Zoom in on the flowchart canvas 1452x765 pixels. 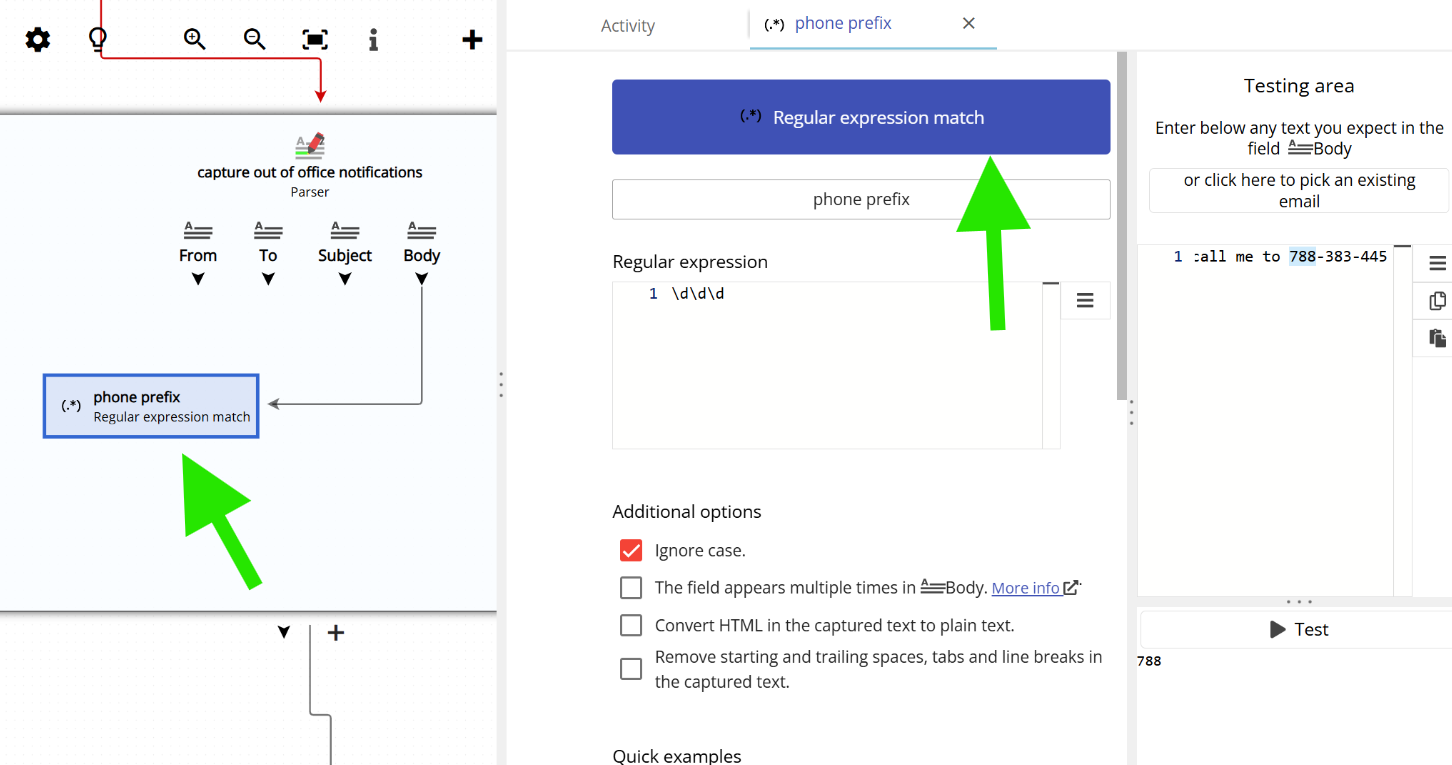click(194, 39)
